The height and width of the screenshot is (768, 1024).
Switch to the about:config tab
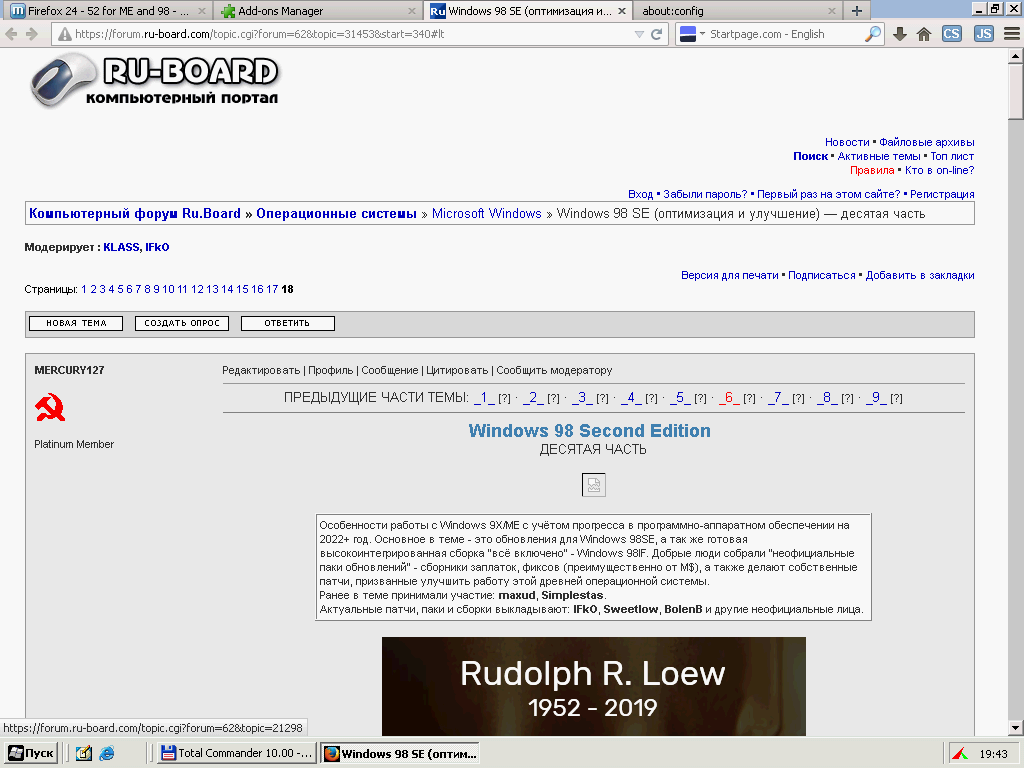(736, 10)
